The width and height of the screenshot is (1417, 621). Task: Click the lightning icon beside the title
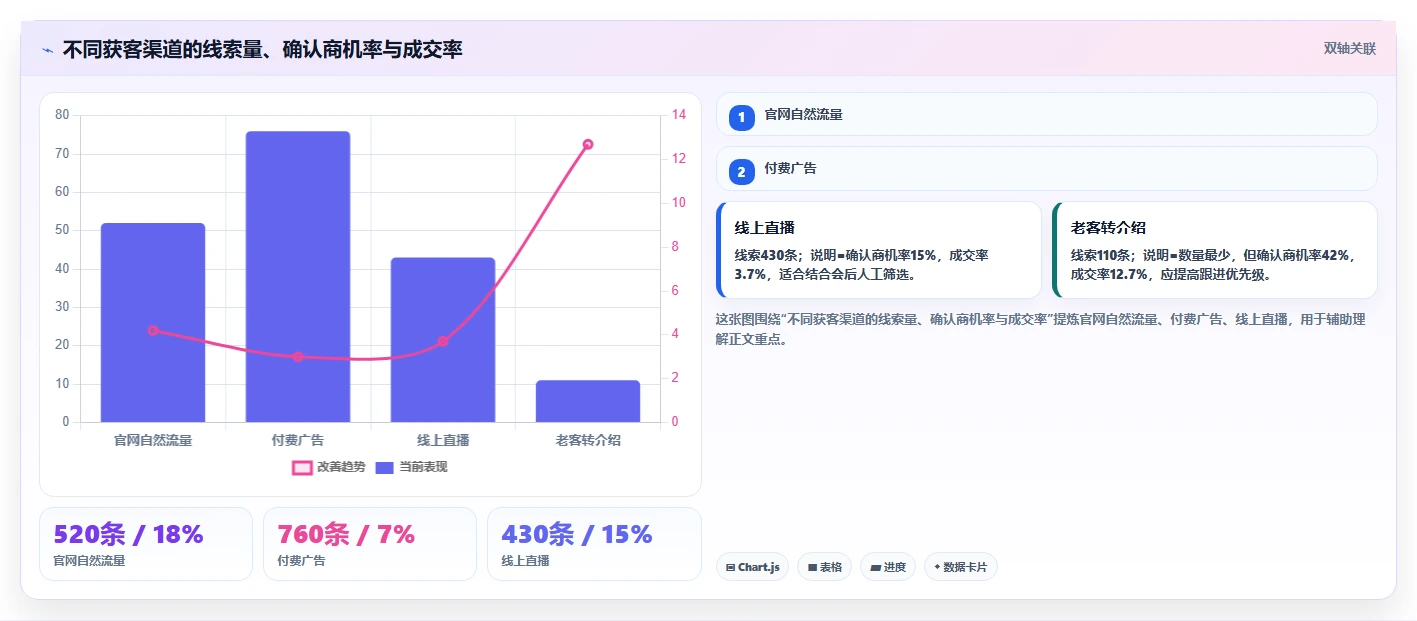[47, 50]
